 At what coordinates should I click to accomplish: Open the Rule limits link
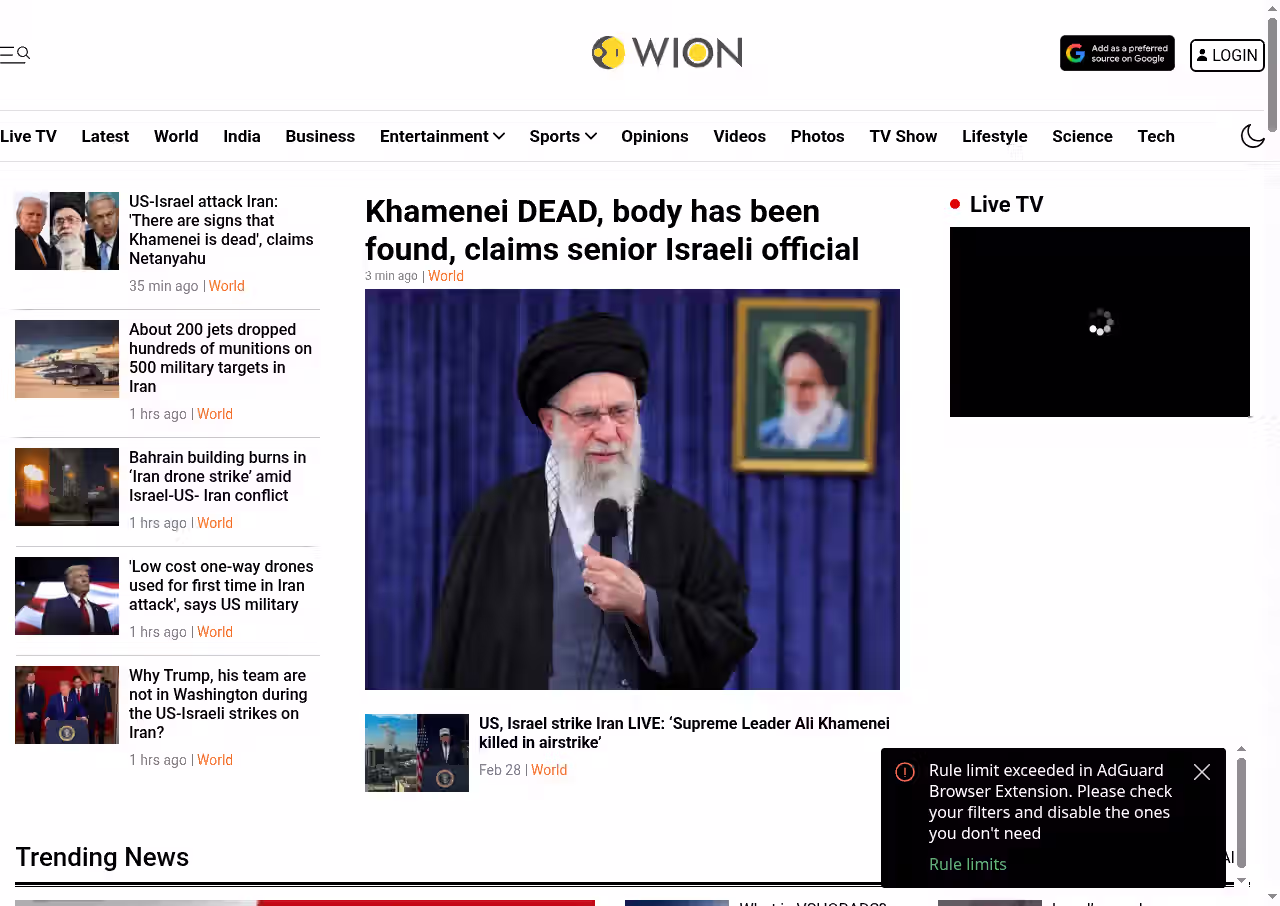tap(968, 864)
